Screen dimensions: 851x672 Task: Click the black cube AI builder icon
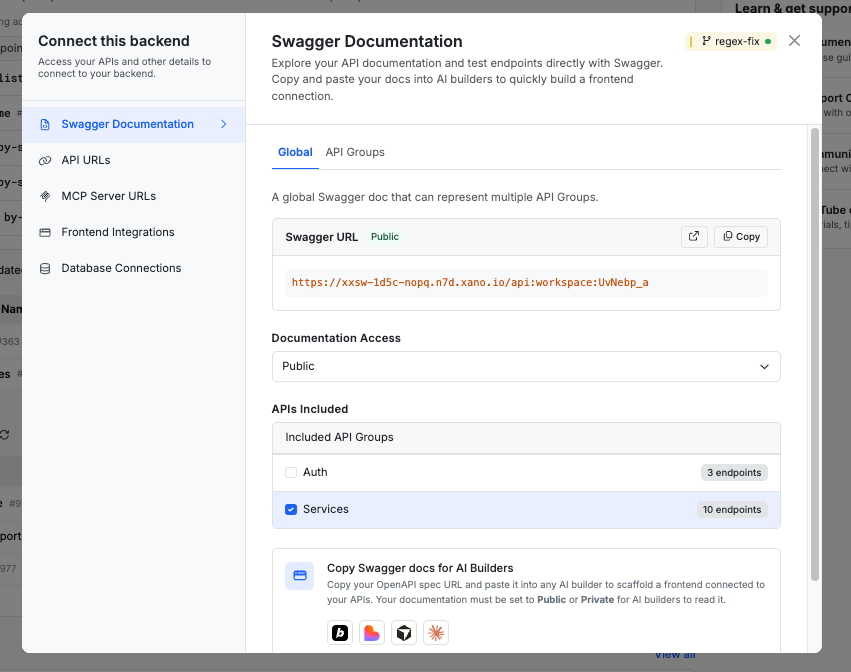click(x=404, y=633)
